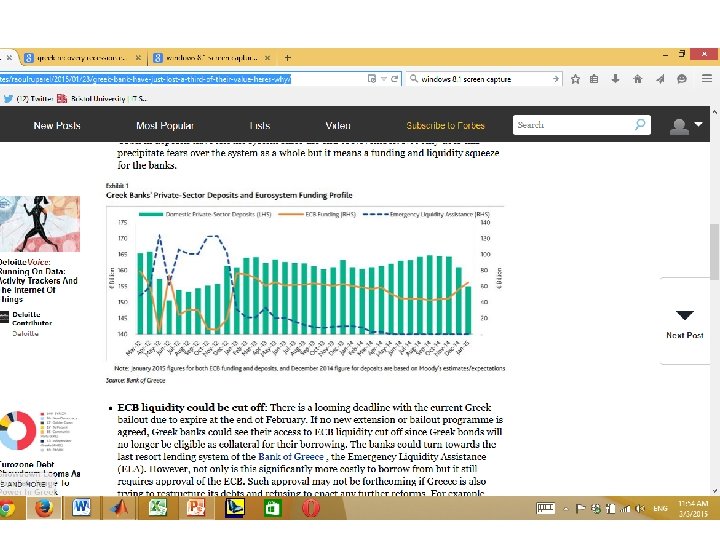This screenshot has width=720, height=540.
Task: Open the taskbar clock showing 11:54 AM
Action: [693, 508]
